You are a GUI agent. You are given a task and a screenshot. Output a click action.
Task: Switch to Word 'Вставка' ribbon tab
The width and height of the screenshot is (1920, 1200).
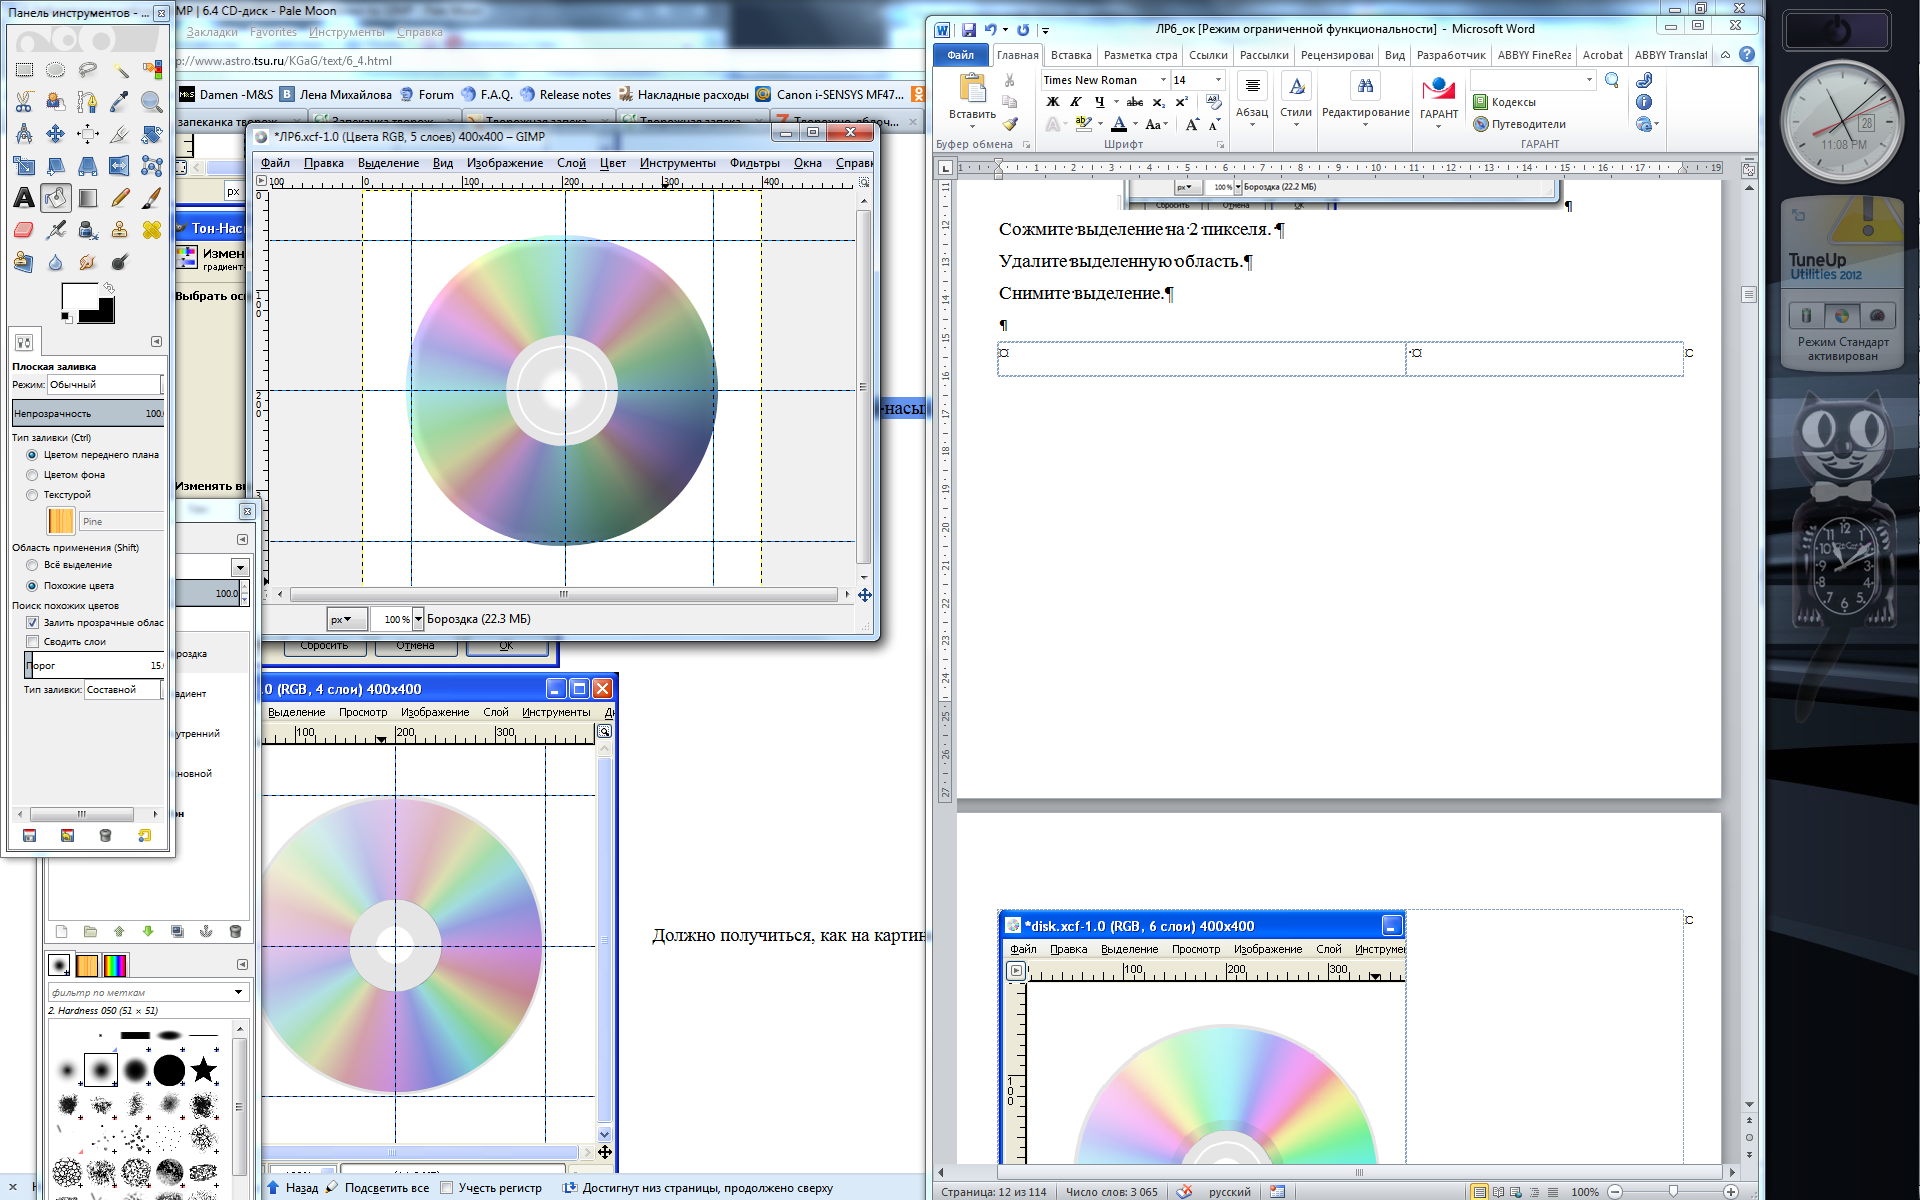point(1070,55)
